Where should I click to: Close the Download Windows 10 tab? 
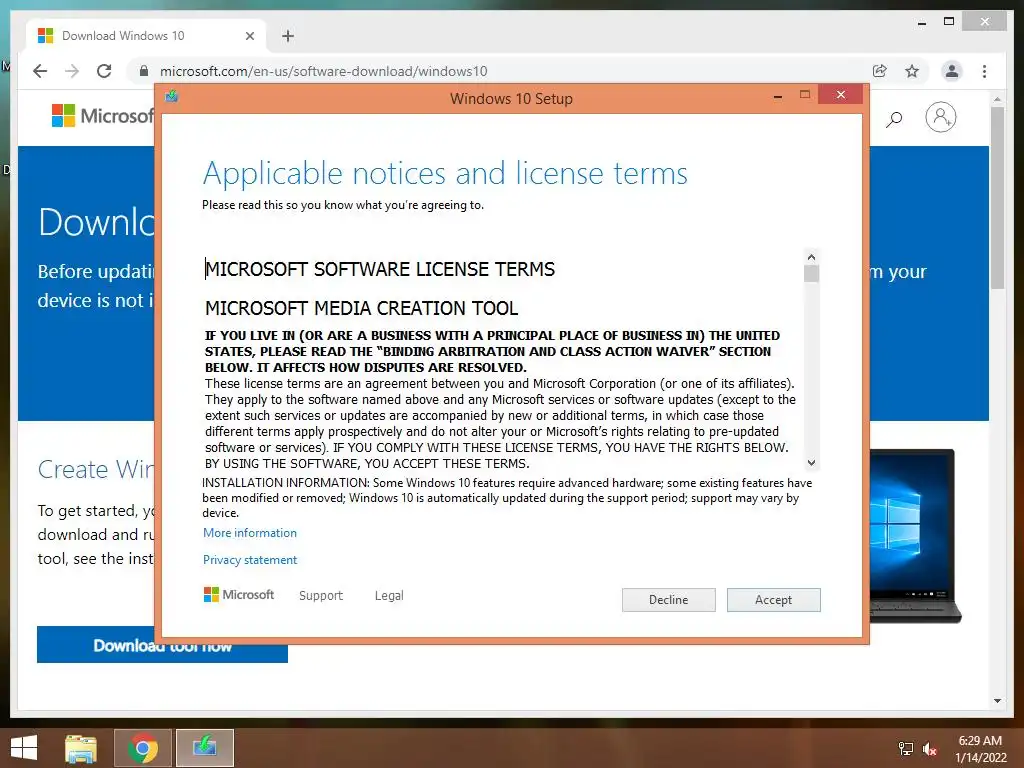tap(249, 36)
